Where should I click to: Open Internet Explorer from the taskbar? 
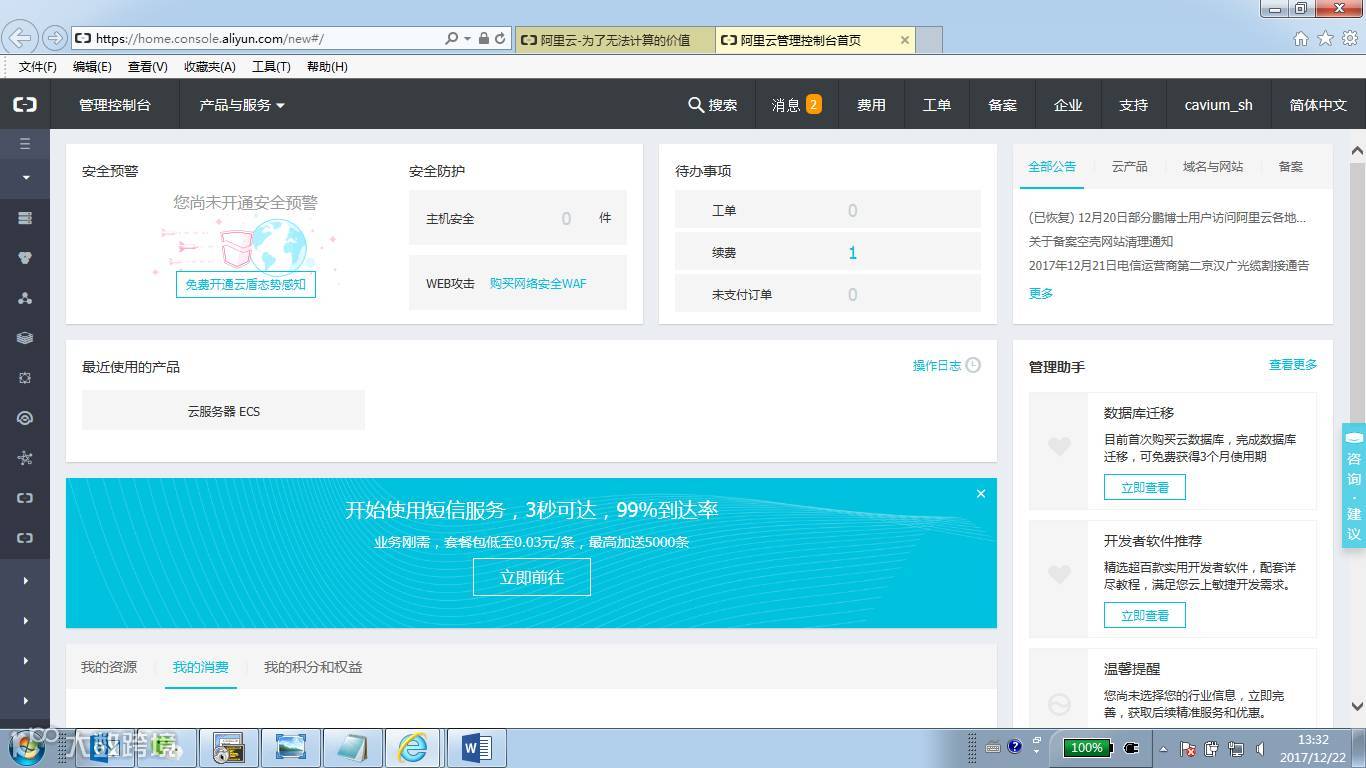tap(412, 747)
